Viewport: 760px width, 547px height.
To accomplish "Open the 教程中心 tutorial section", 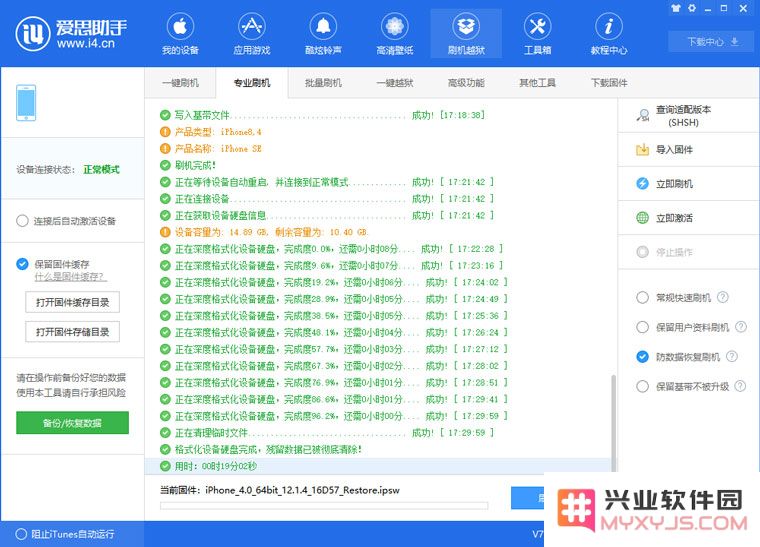I will [609, 33].
